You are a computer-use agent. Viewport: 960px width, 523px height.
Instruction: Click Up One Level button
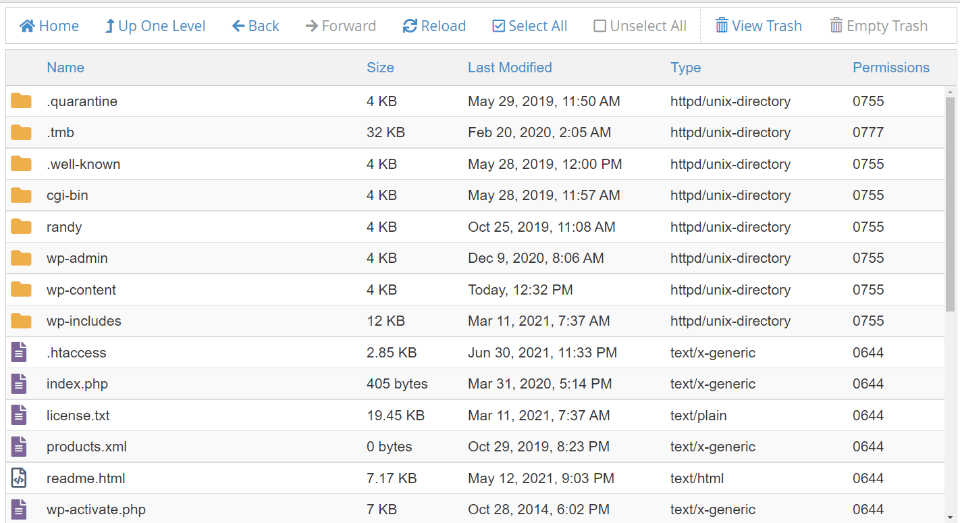click(x=155, y=26)
